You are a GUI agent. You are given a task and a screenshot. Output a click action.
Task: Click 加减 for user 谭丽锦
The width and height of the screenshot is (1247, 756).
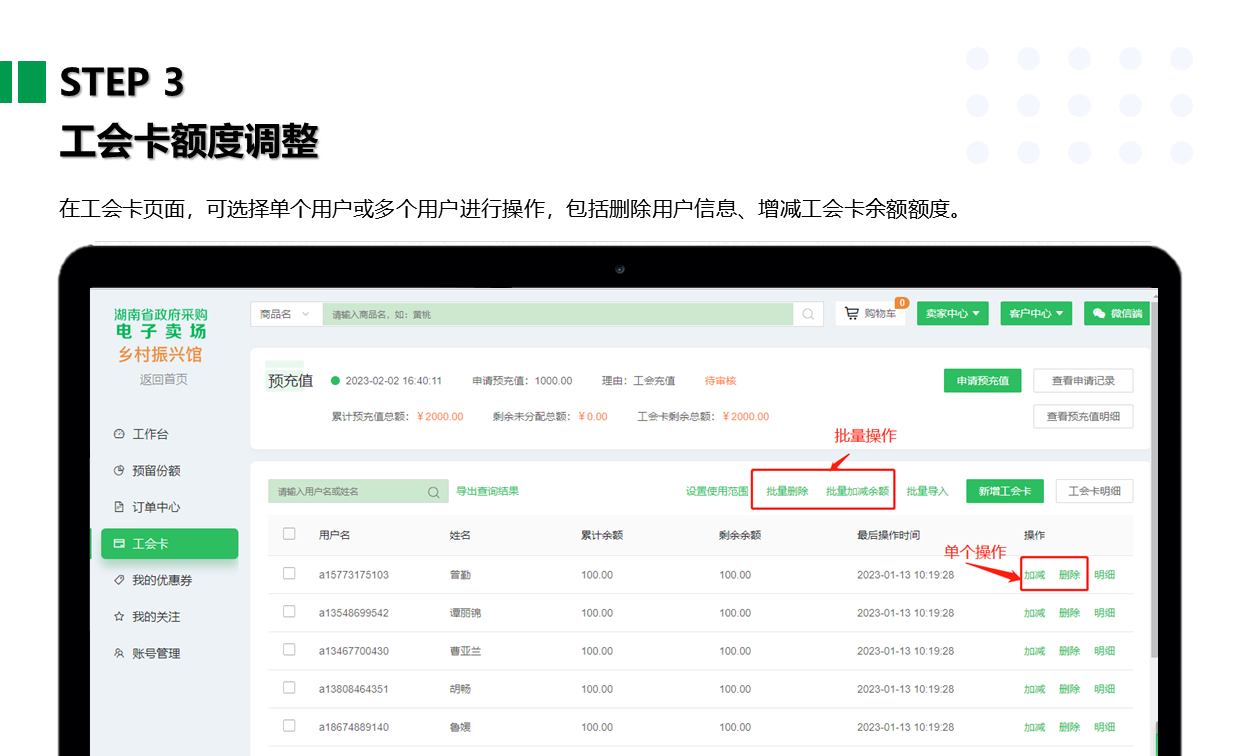click(x=1034, y=613)
